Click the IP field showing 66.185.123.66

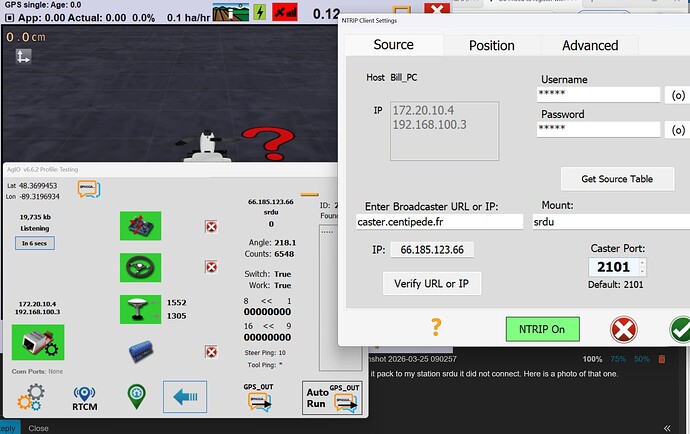[x=432, y=250]
